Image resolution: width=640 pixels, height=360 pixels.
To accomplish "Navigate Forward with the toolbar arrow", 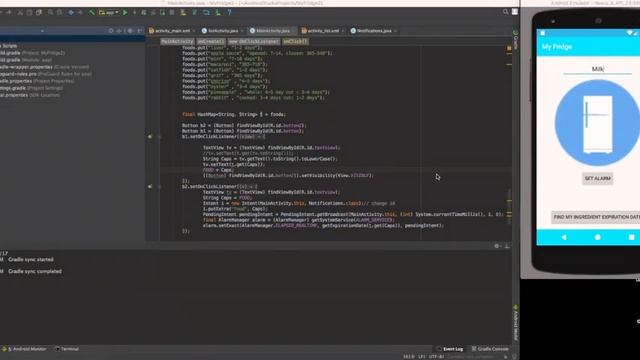I will (80, 13).
